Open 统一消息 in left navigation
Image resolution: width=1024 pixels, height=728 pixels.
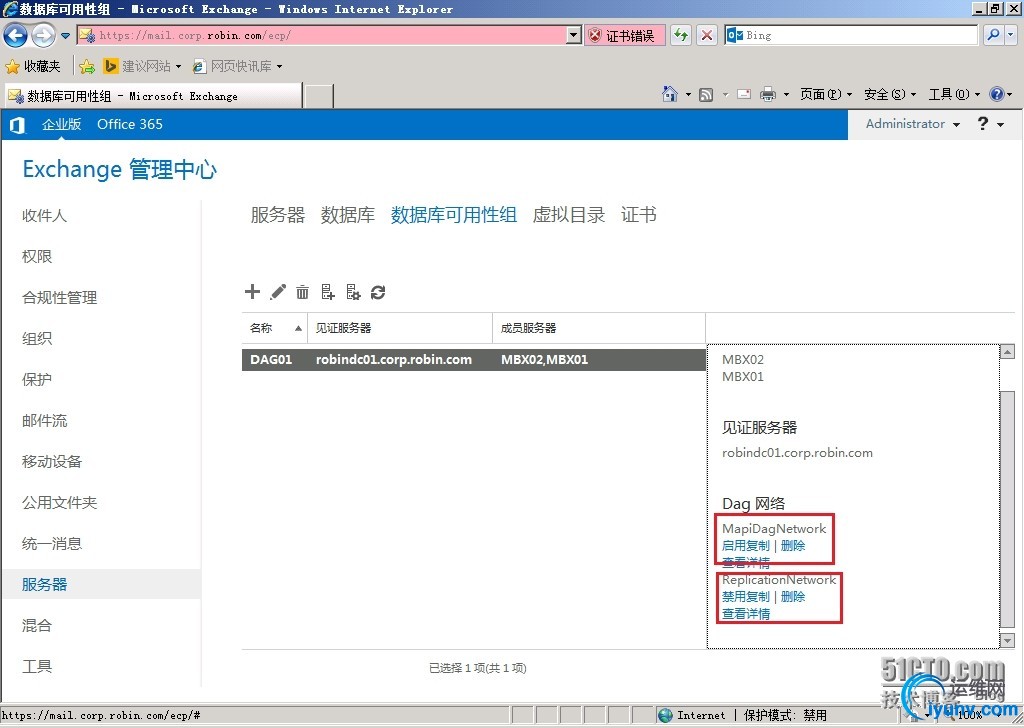pos(52,544)
